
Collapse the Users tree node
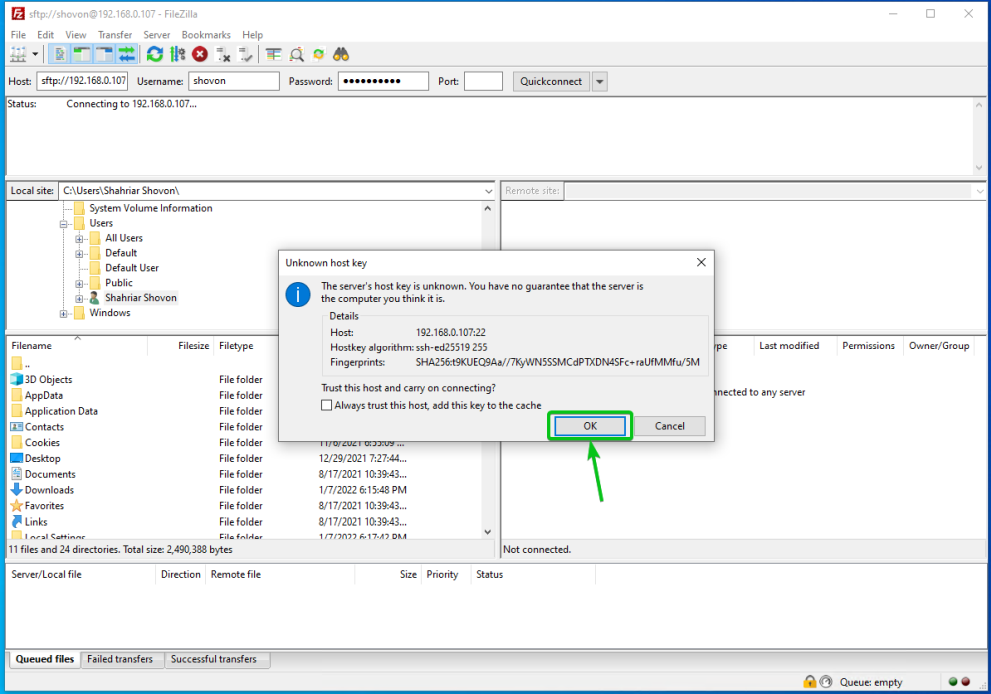(63, 224)
